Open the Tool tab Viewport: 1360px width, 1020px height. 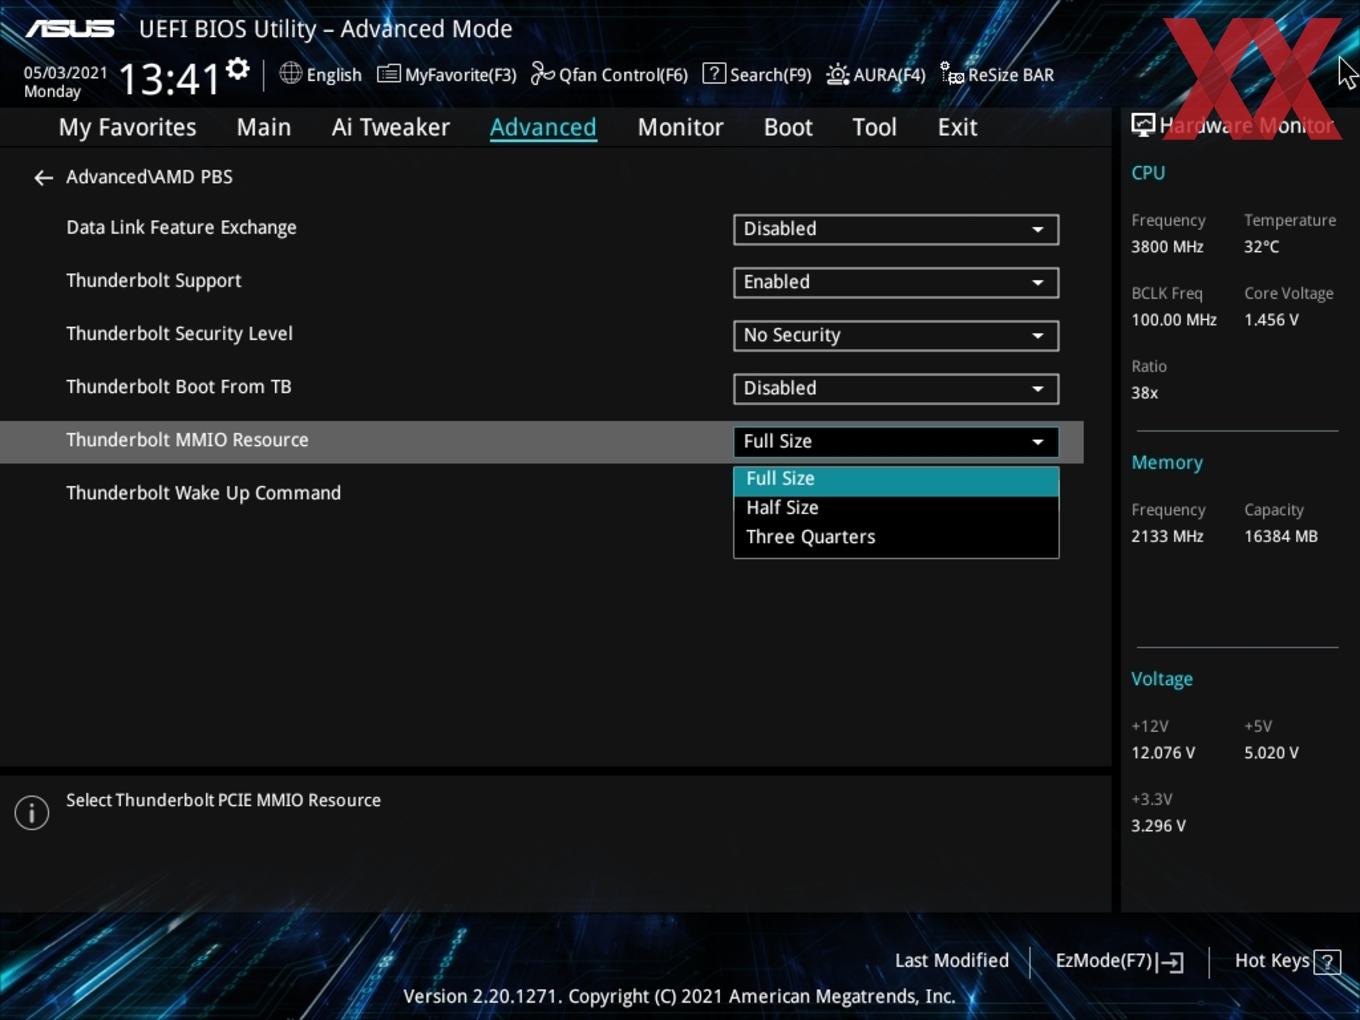(874, 127)
